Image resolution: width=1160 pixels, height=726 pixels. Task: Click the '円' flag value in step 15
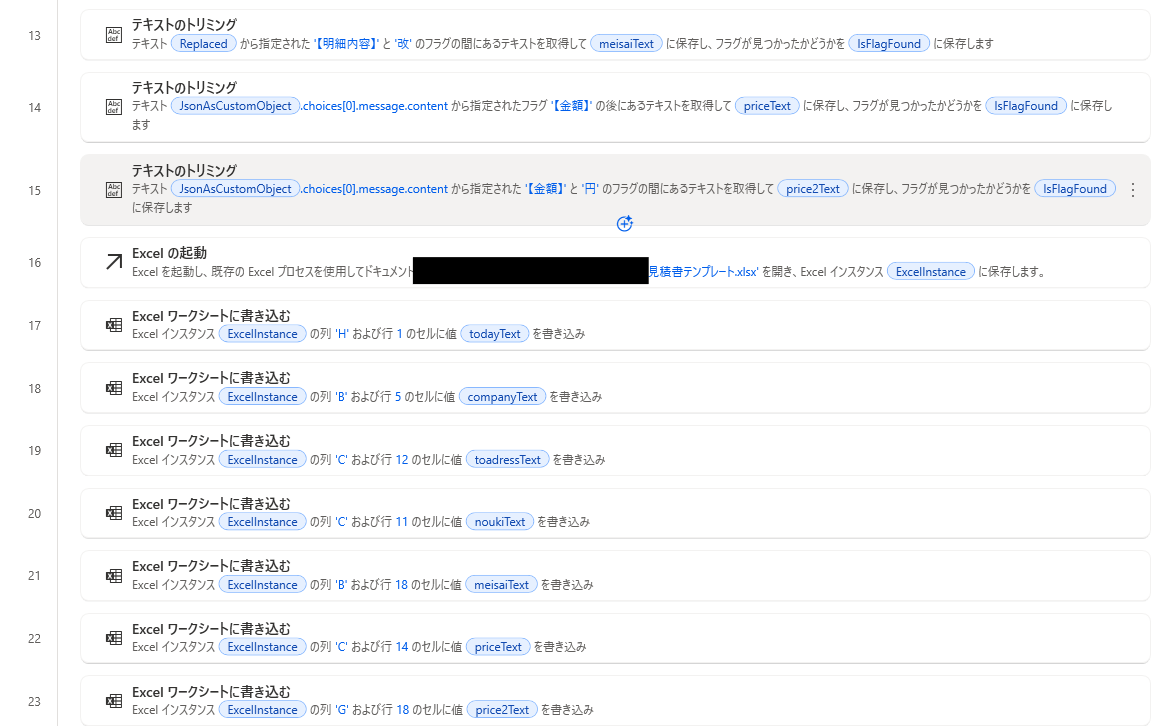click(x=590, y=189)
